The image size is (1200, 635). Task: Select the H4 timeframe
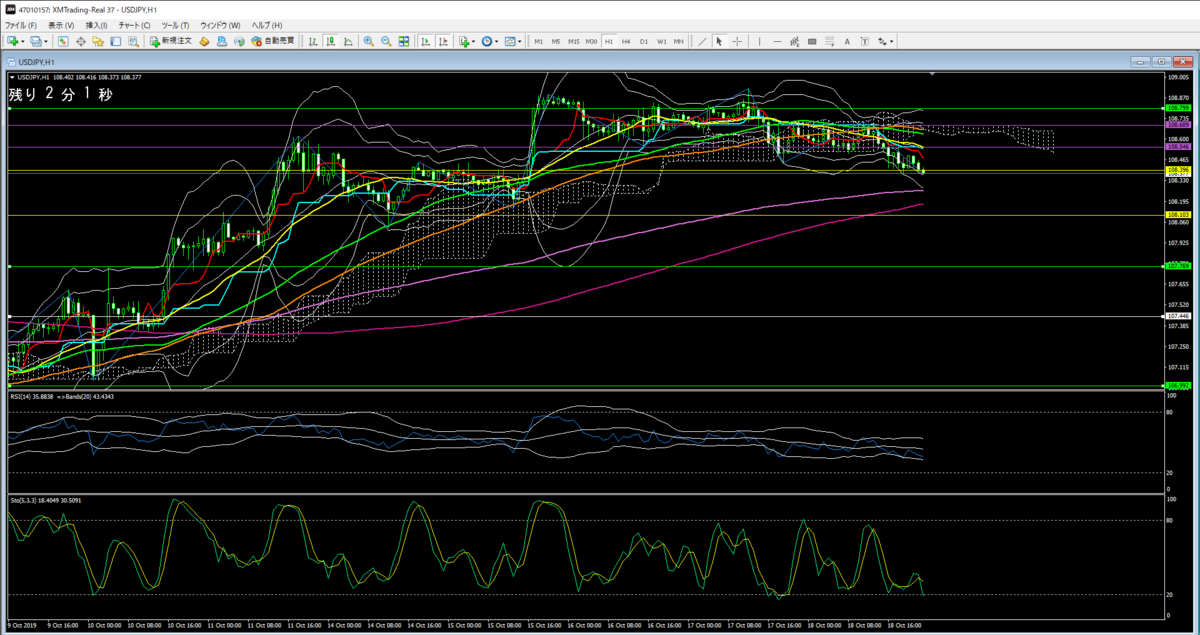pyautogui.click(x=626, y=41)
